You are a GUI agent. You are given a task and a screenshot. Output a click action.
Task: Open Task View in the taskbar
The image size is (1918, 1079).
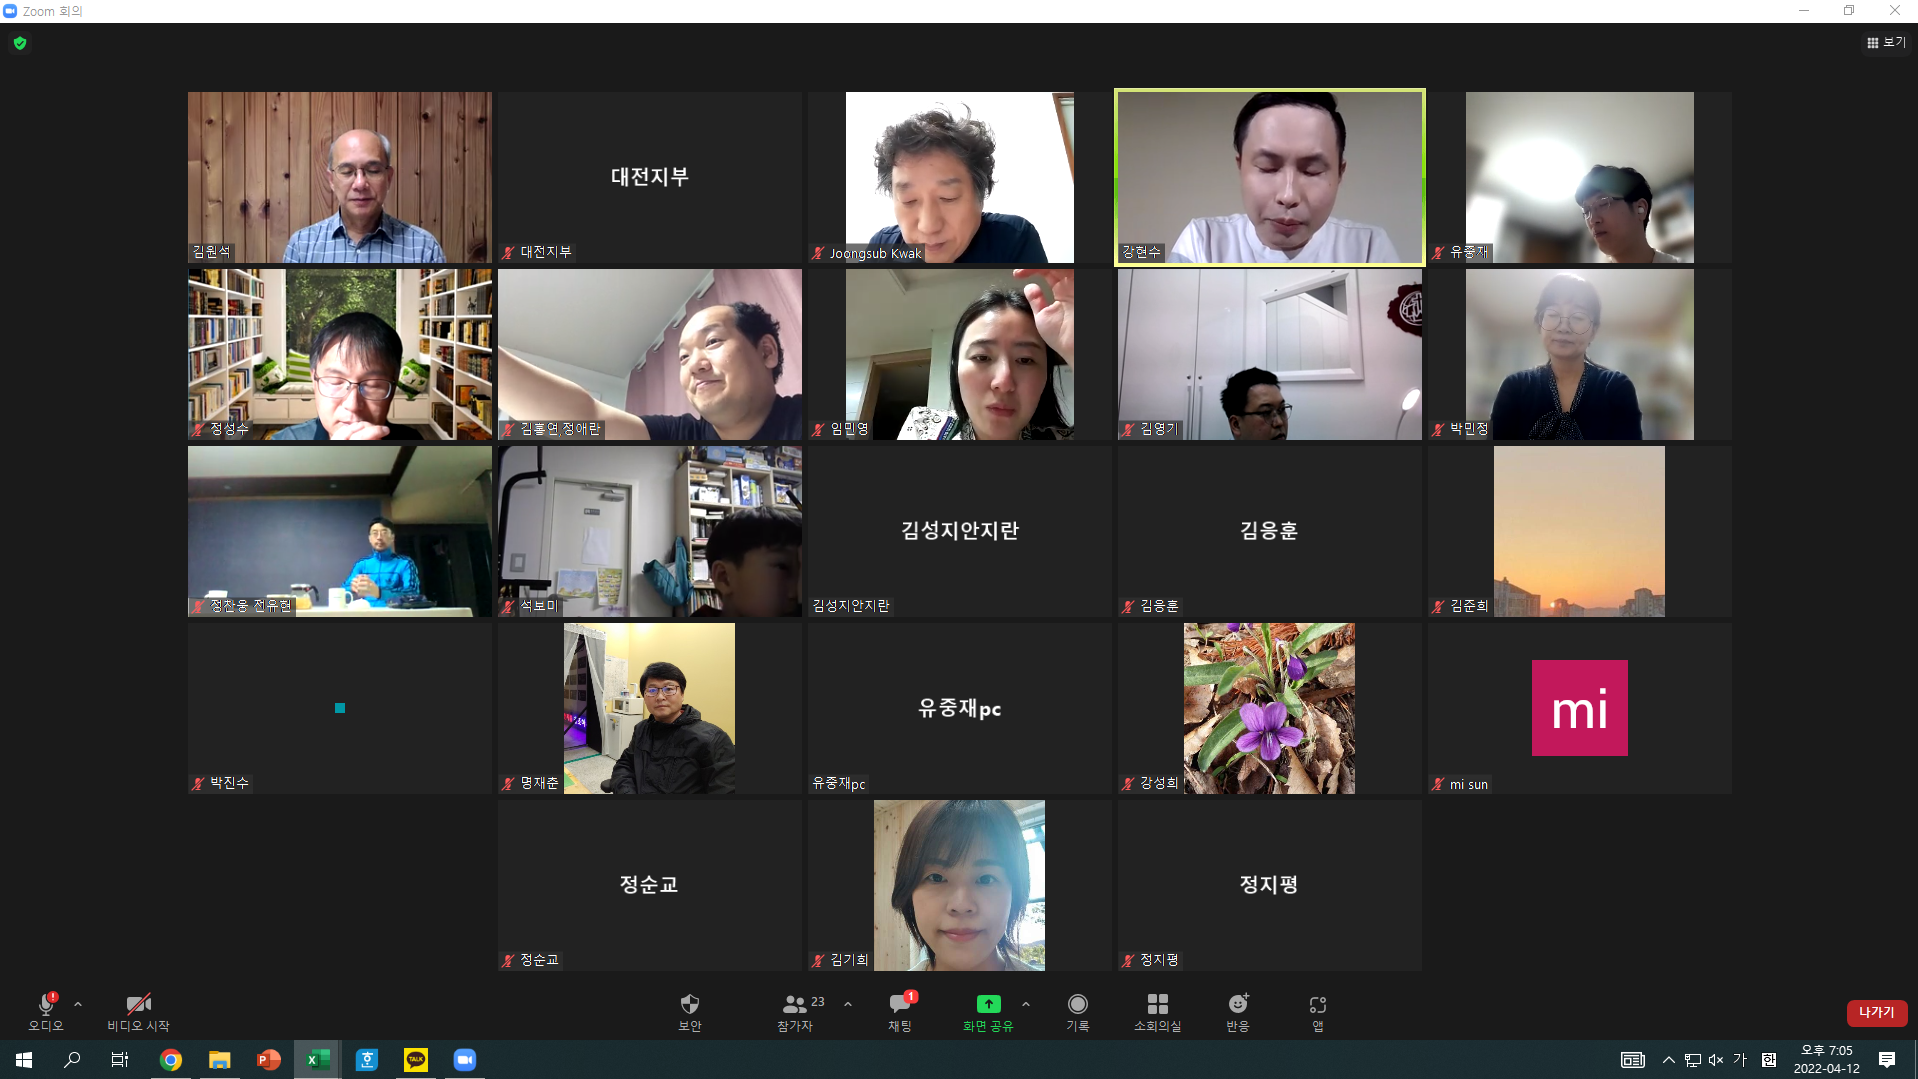pos(120,1060)
